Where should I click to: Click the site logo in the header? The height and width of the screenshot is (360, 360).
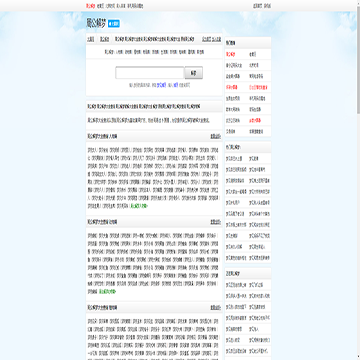click(96, 23)
